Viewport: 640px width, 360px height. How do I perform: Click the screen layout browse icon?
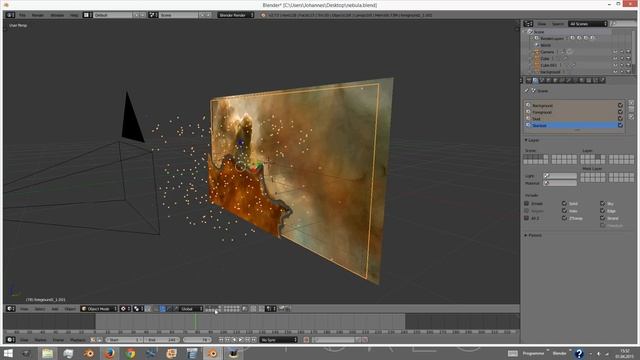click(x=87, y=15)
